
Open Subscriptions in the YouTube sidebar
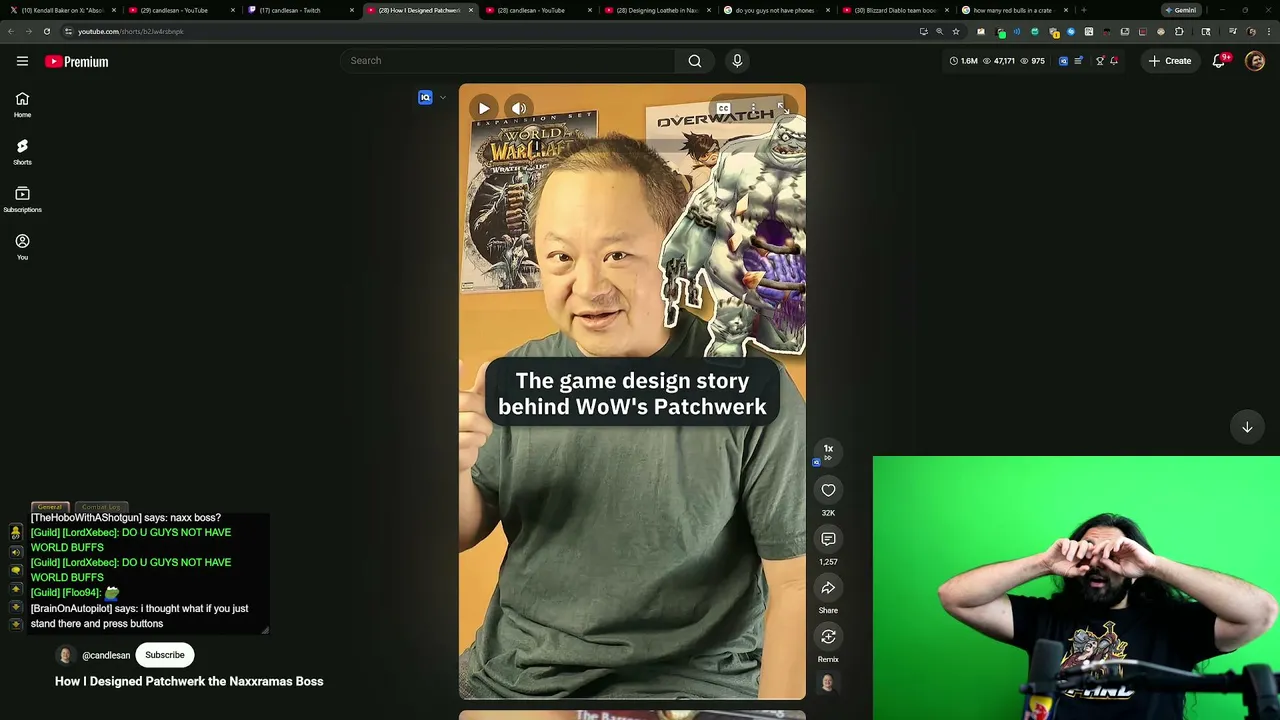22,200
